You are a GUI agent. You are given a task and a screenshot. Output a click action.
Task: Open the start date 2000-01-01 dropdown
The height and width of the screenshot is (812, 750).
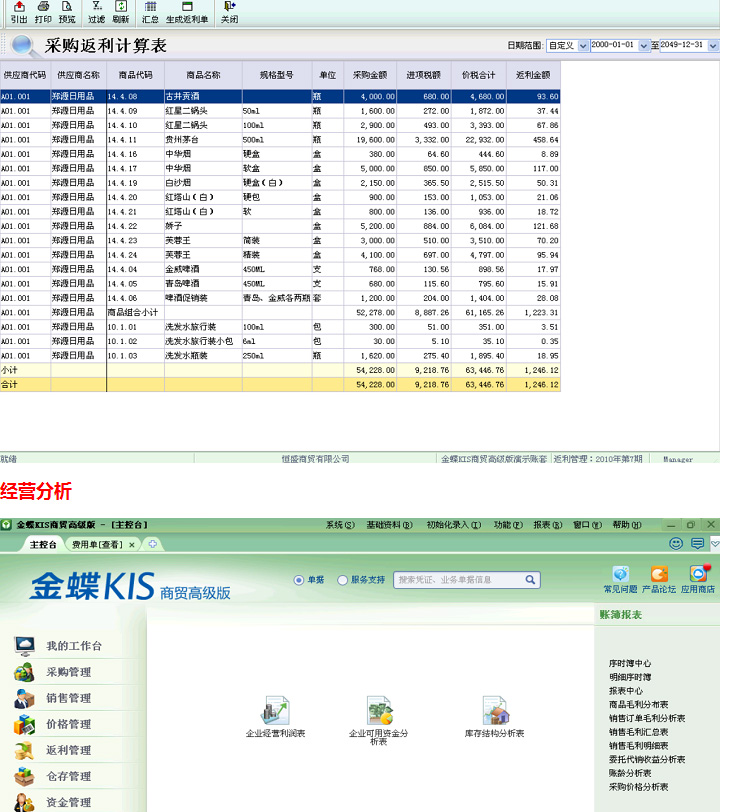[x=644, y=46]
